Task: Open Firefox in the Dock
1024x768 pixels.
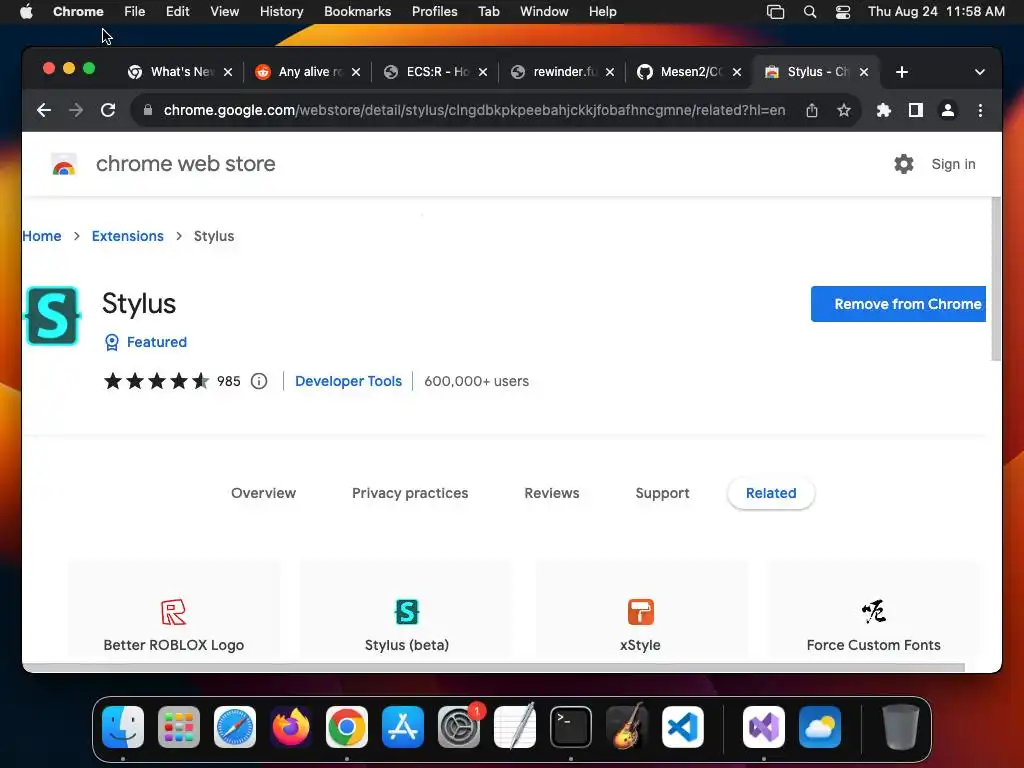Action: pos(291,727)
